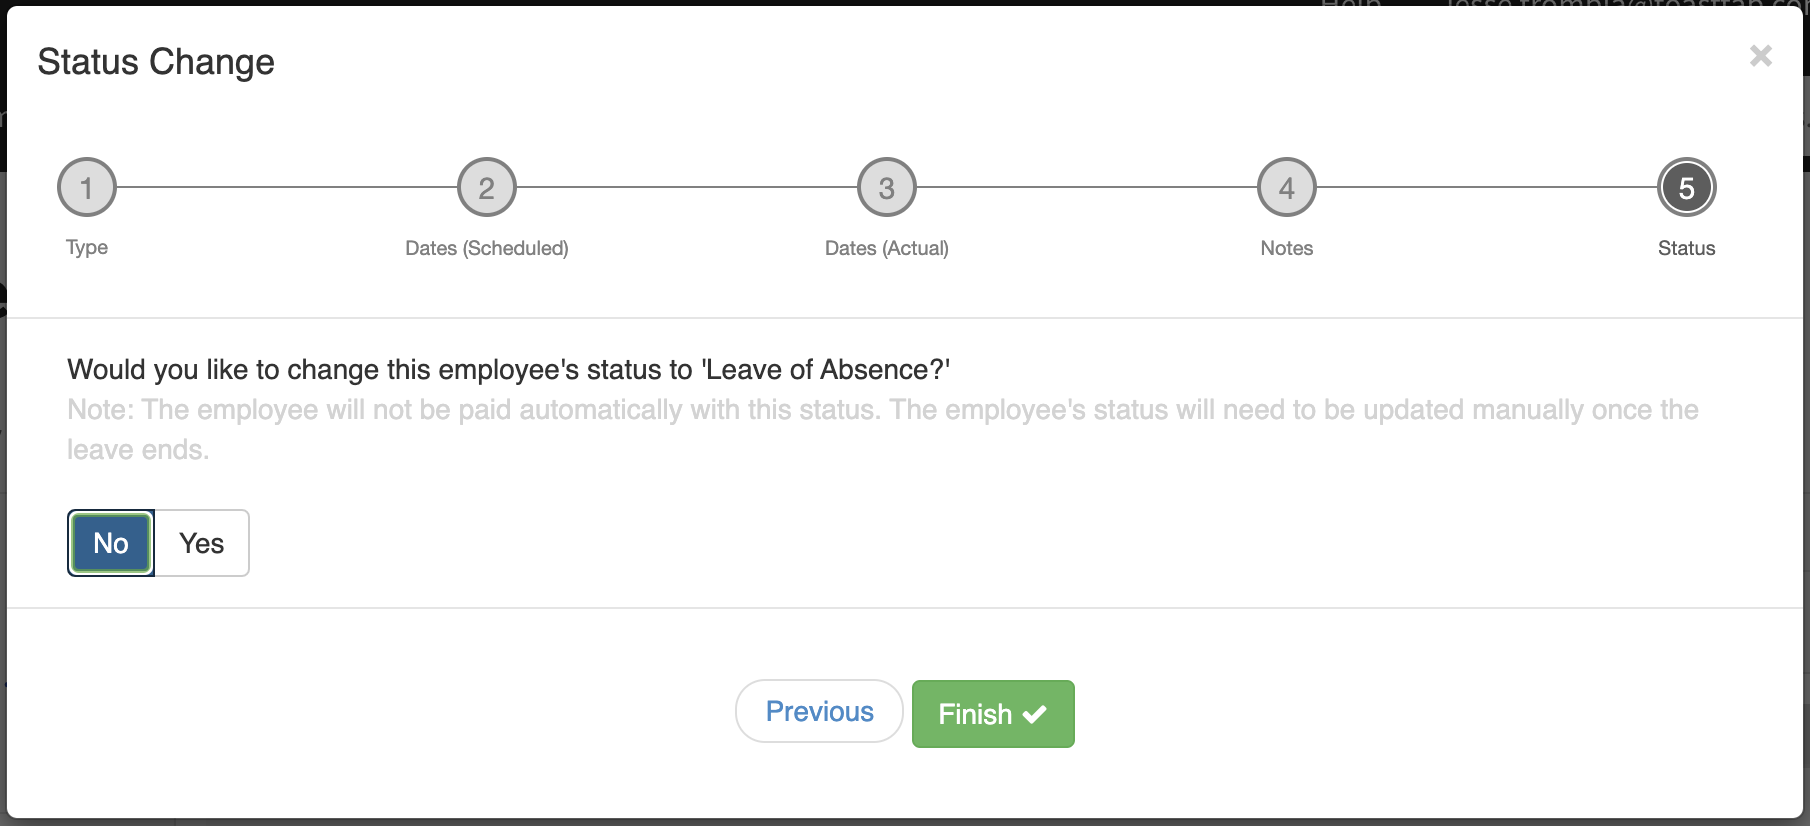Open the Dates (Scheduled) step label
This screenshot has height=826, width=1810.
coord(487,248)
